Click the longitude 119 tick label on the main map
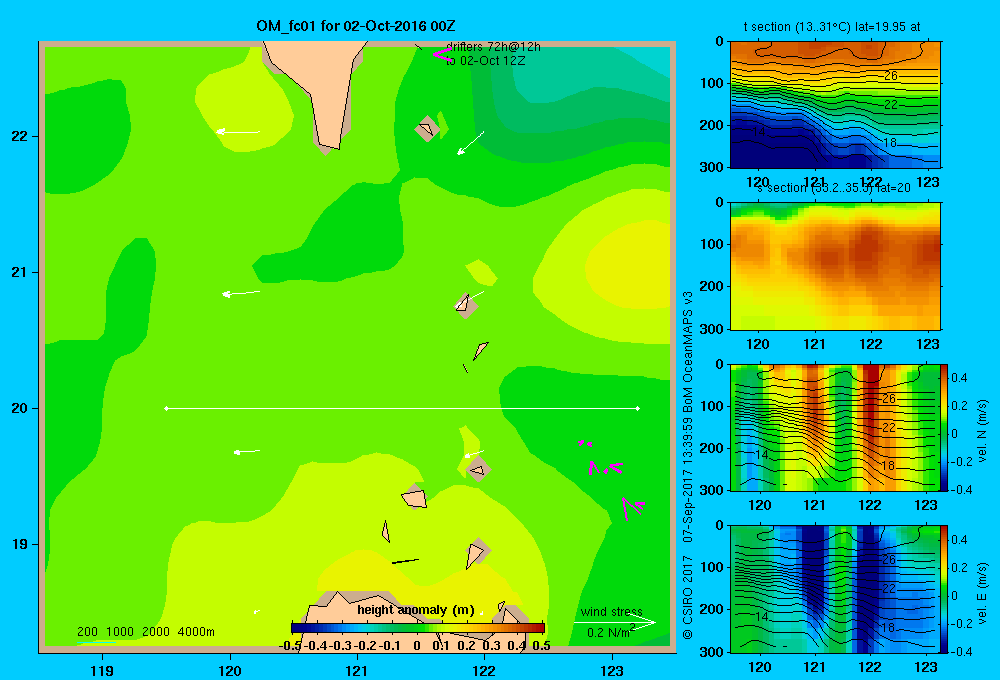1000x680 pixels. click(x=102, y=670)
